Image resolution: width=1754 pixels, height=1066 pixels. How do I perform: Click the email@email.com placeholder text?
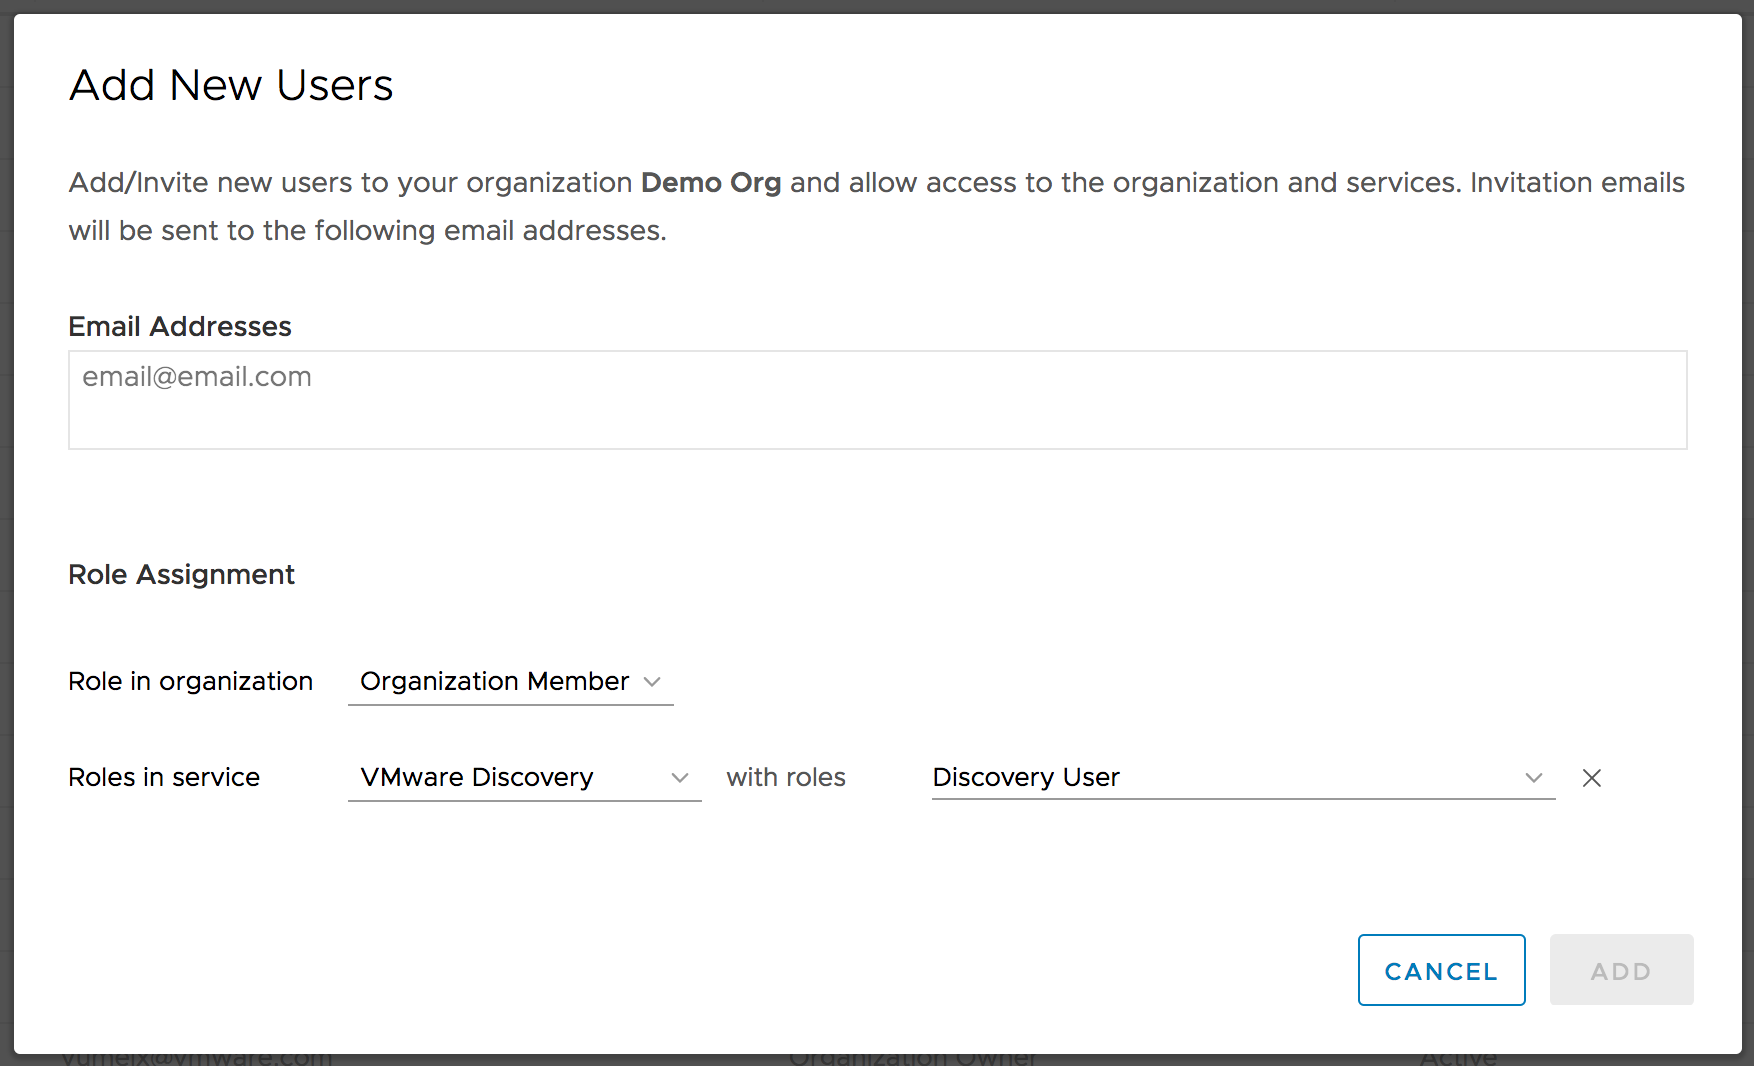(197, 377)
